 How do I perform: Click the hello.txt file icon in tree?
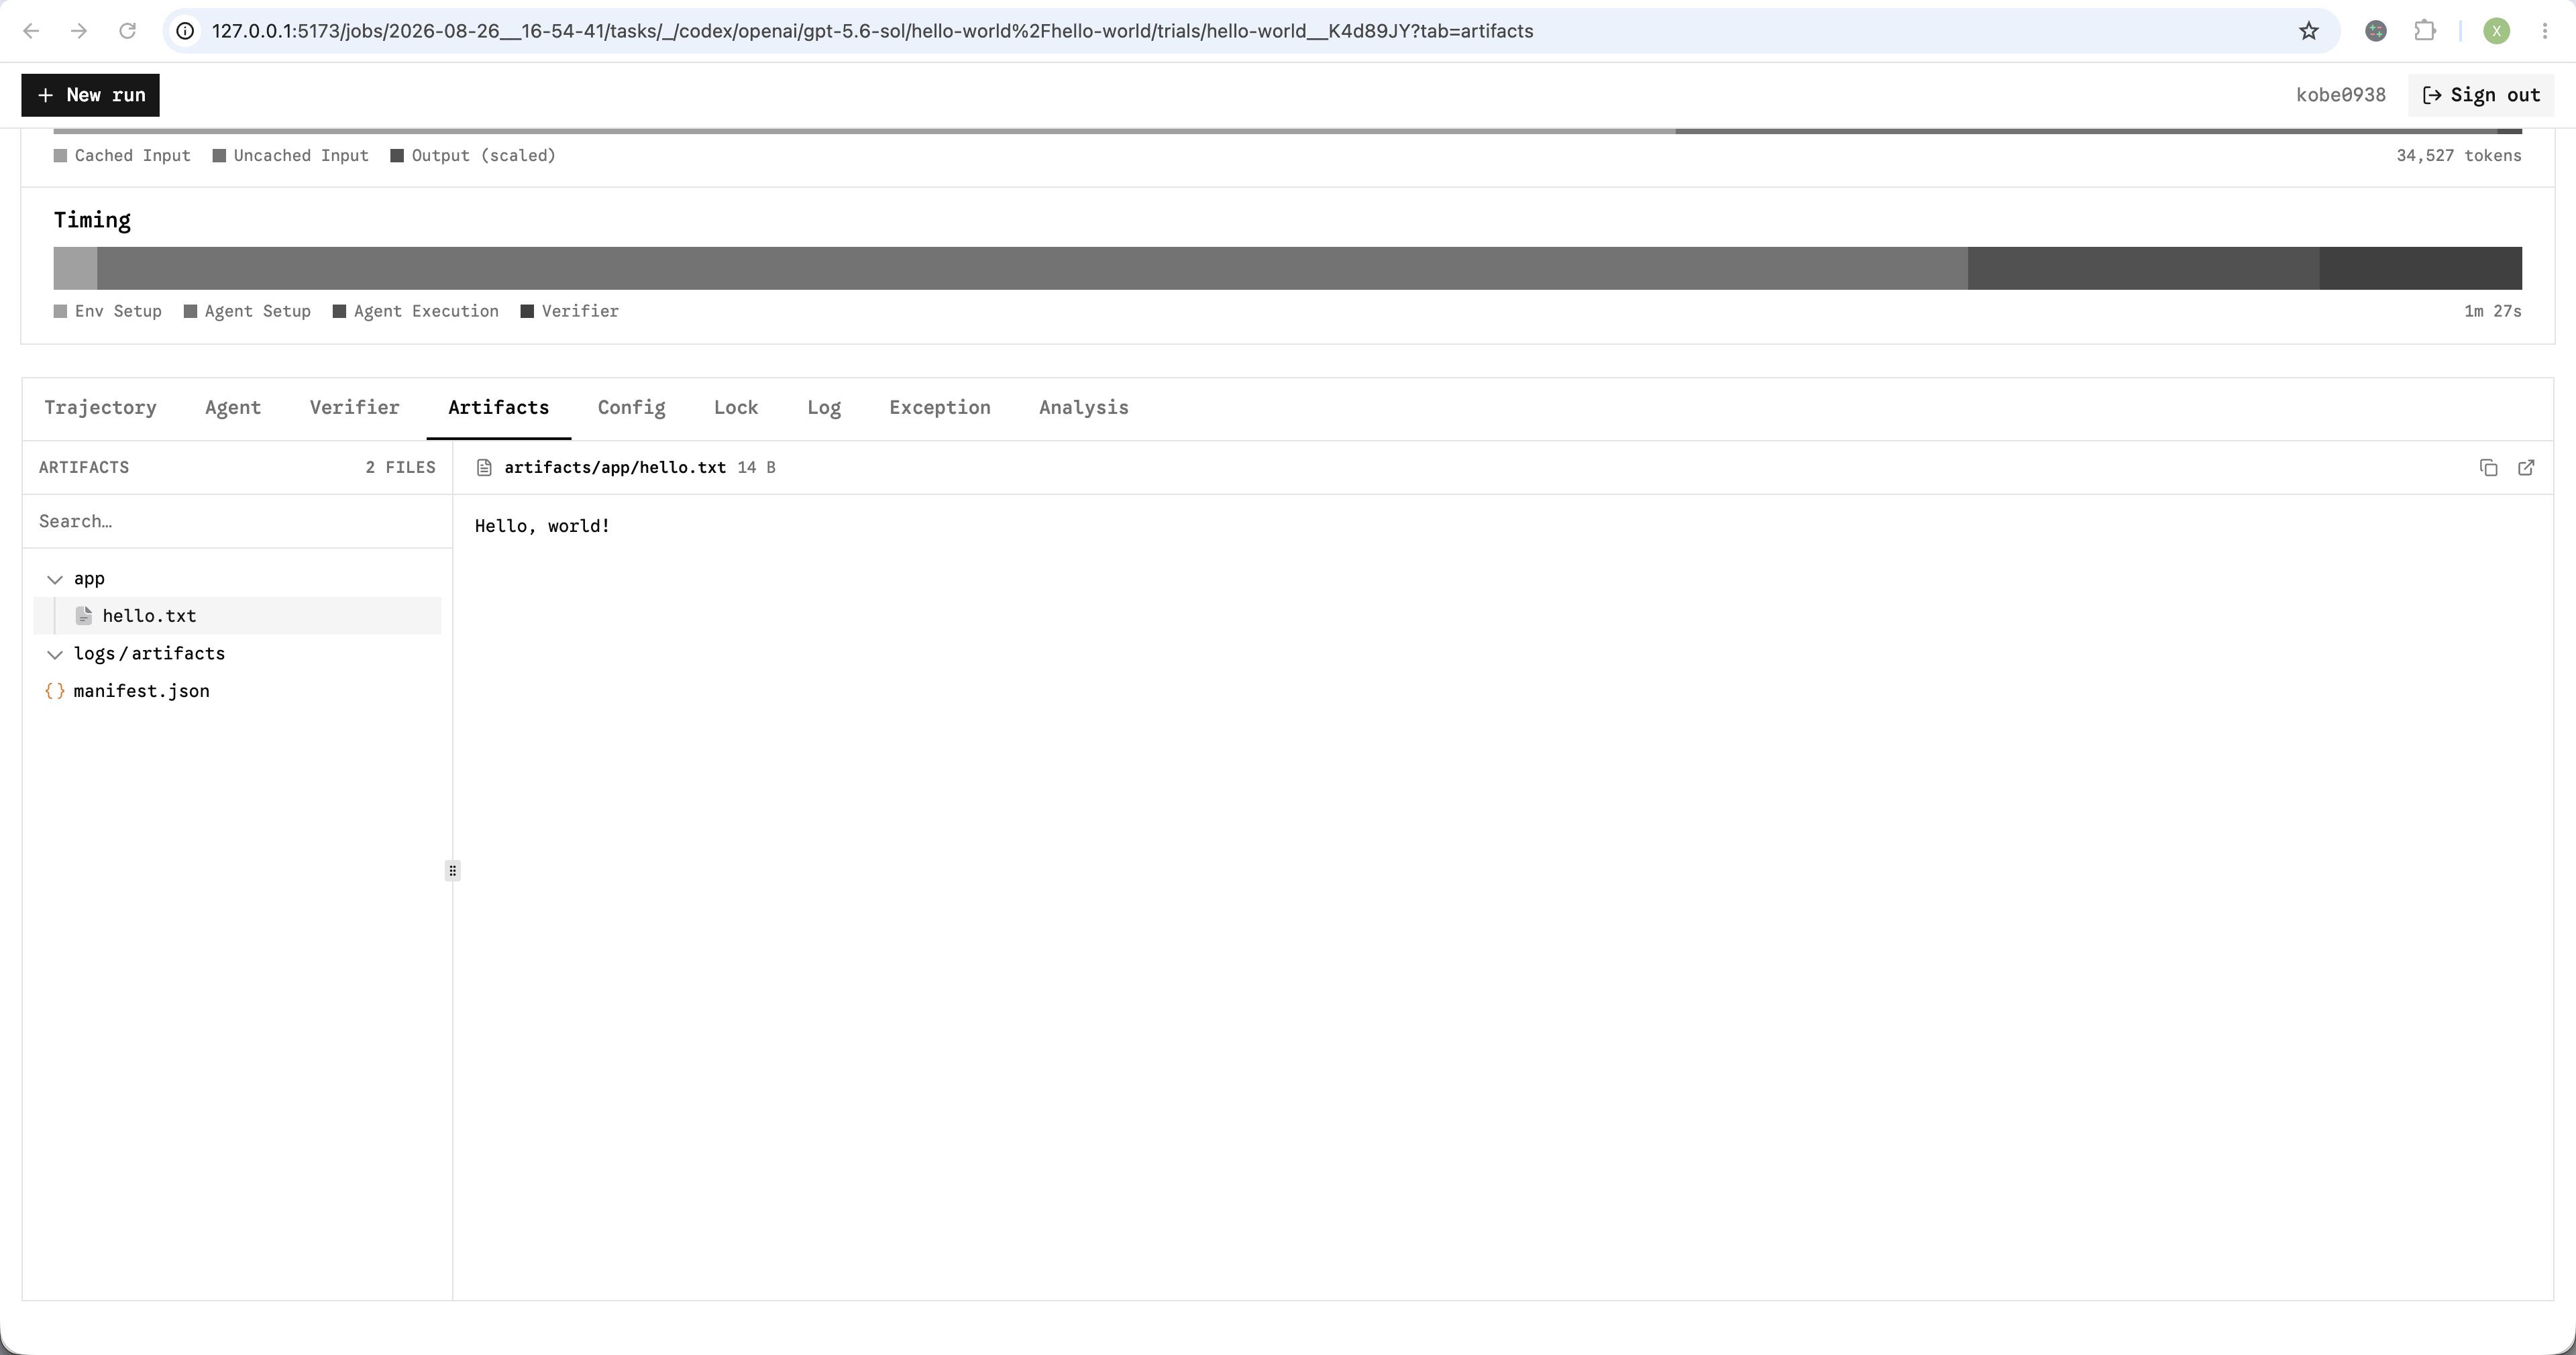84,616
